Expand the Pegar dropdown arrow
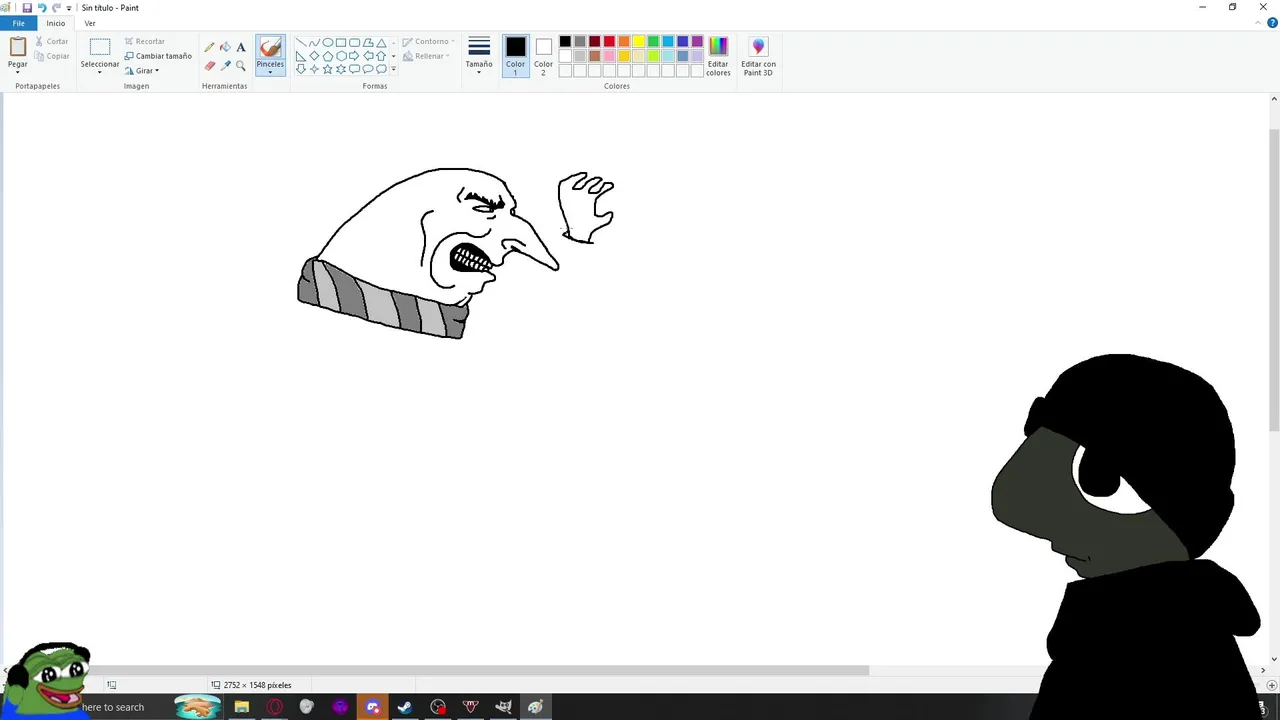This screenshot has height=720, width=1280. (18, 72)
